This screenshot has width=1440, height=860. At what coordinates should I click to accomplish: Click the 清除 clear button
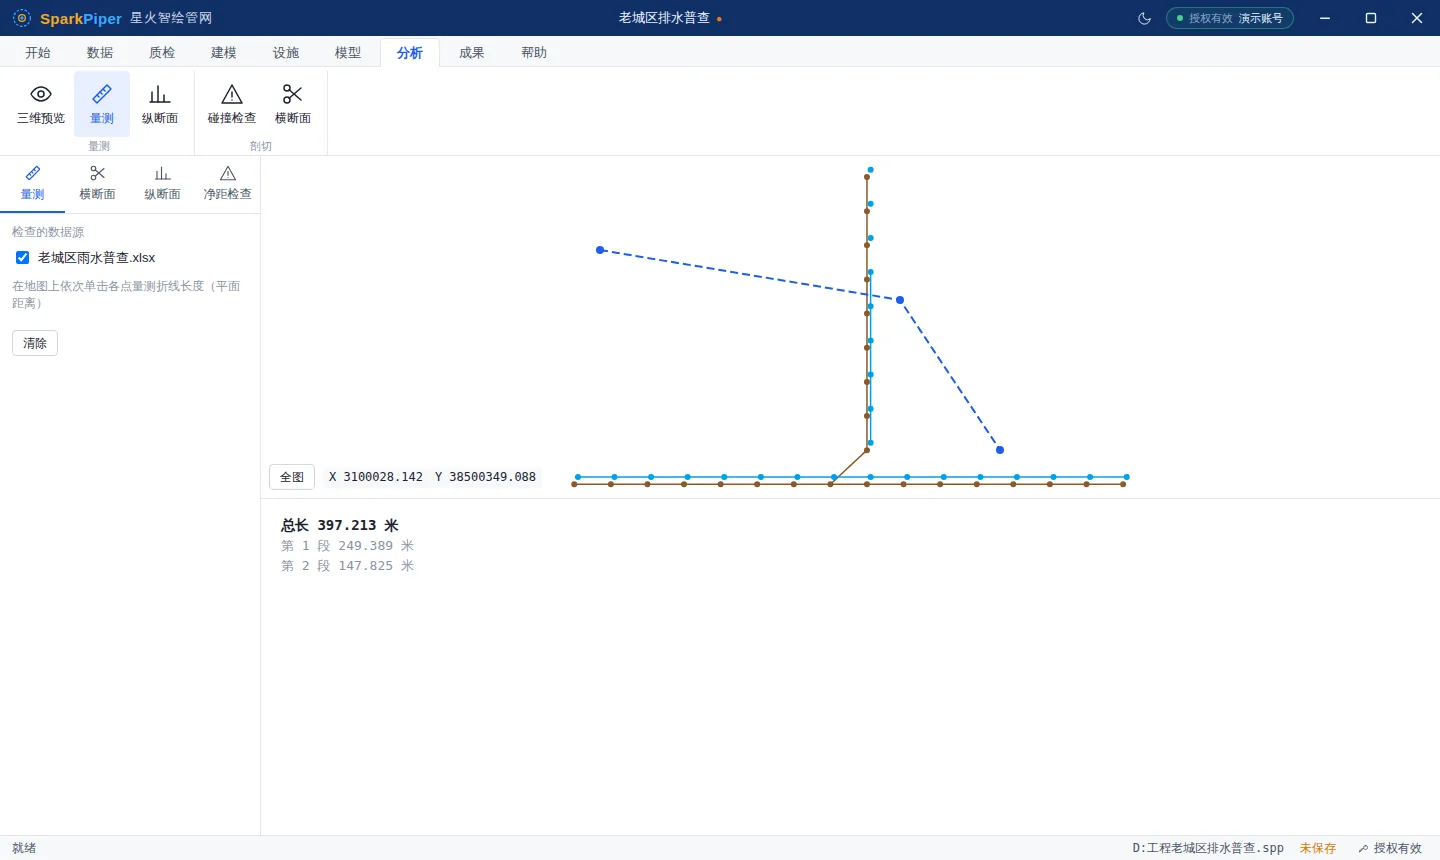[x=35, y=343]
